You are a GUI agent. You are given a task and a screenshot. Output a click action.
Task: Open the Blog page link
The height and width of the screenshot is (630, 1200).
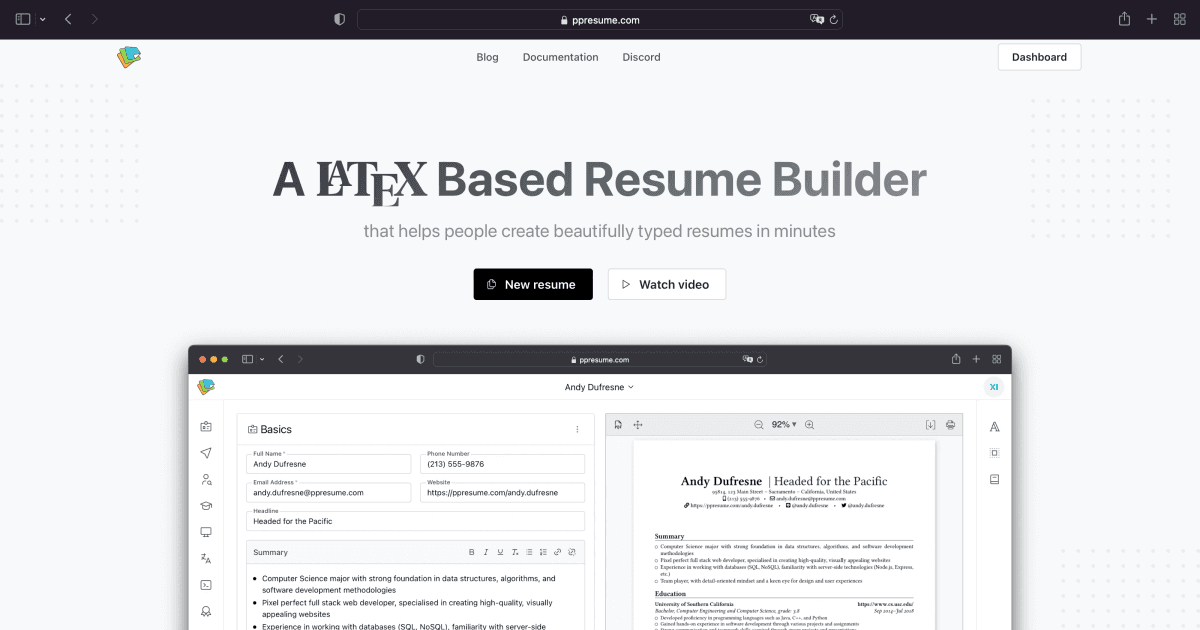point(487,57)
